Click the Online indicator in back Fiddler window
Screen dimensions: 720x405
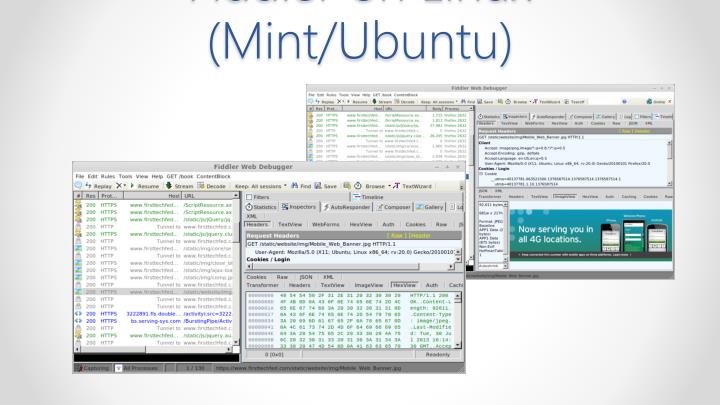click(x=656, y=101)
